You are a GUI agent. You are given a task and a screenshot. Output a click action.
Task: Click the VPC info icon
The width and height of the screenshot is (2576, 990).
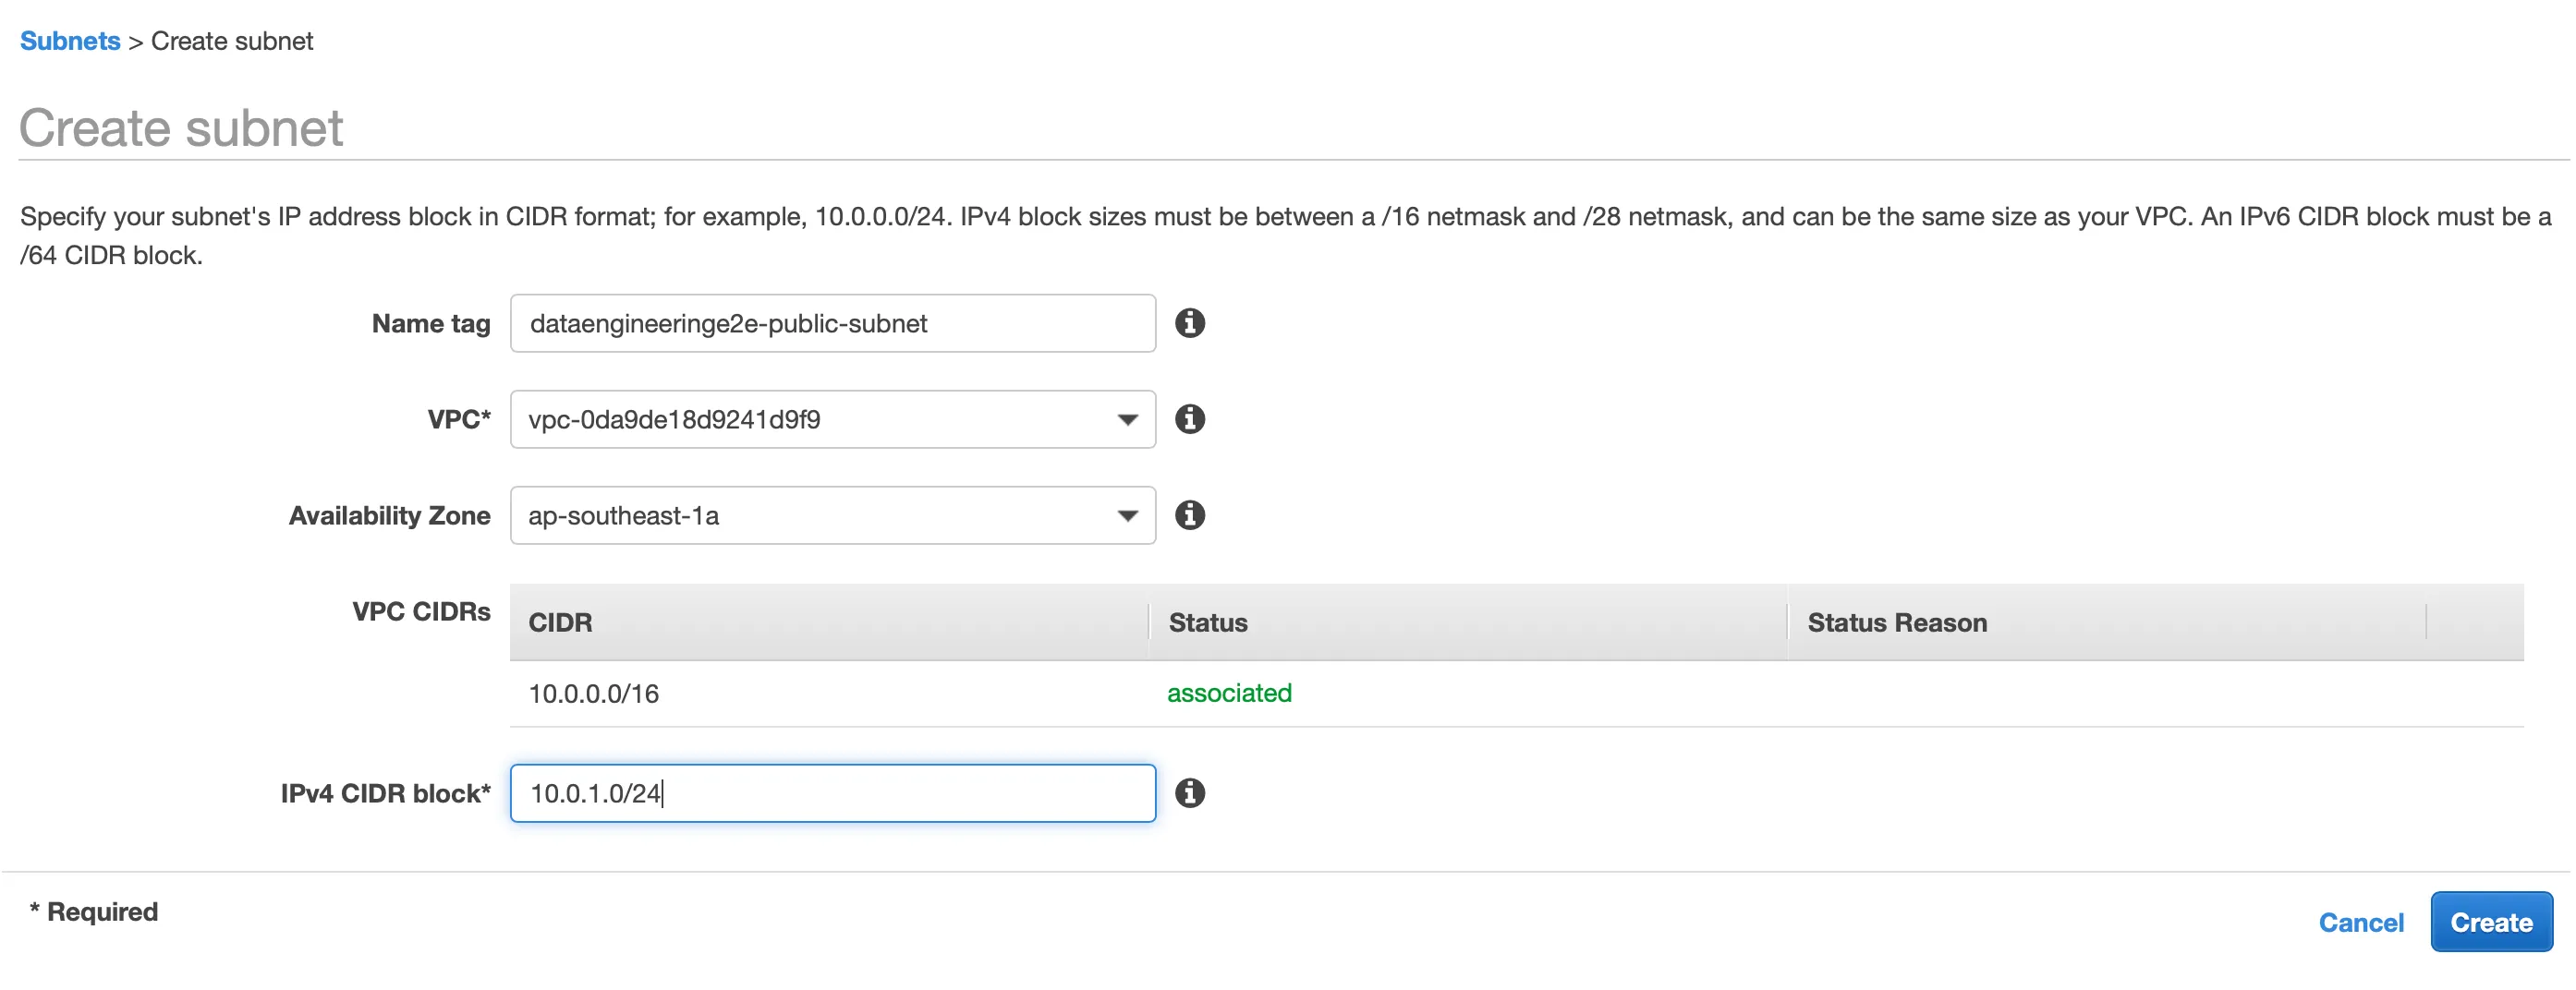click(x=1189, y=419)
